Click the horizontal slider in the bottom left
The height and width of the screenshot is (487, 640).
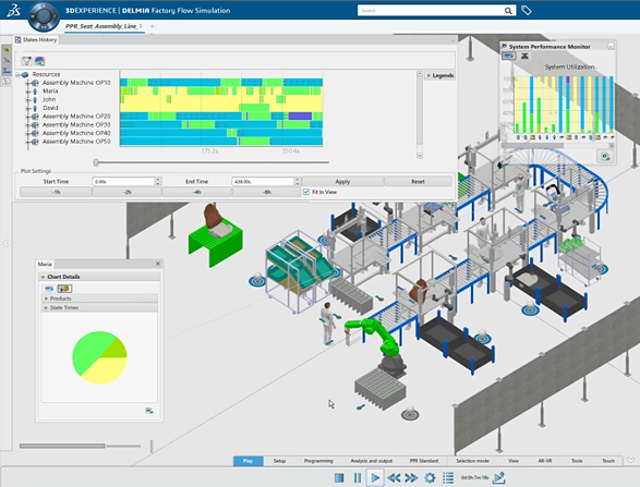[x=80, y=446]
